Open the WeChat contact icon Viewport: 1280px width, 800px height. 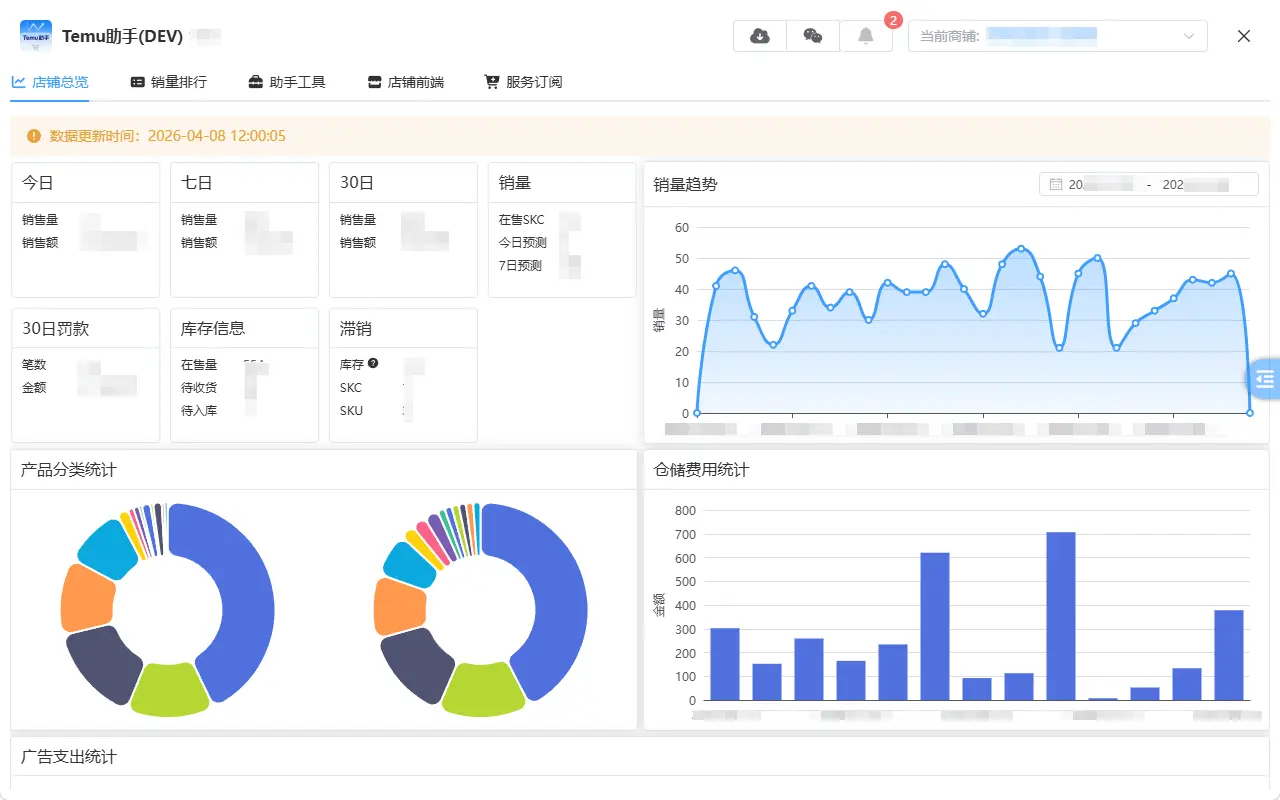(x=813, y=36)
